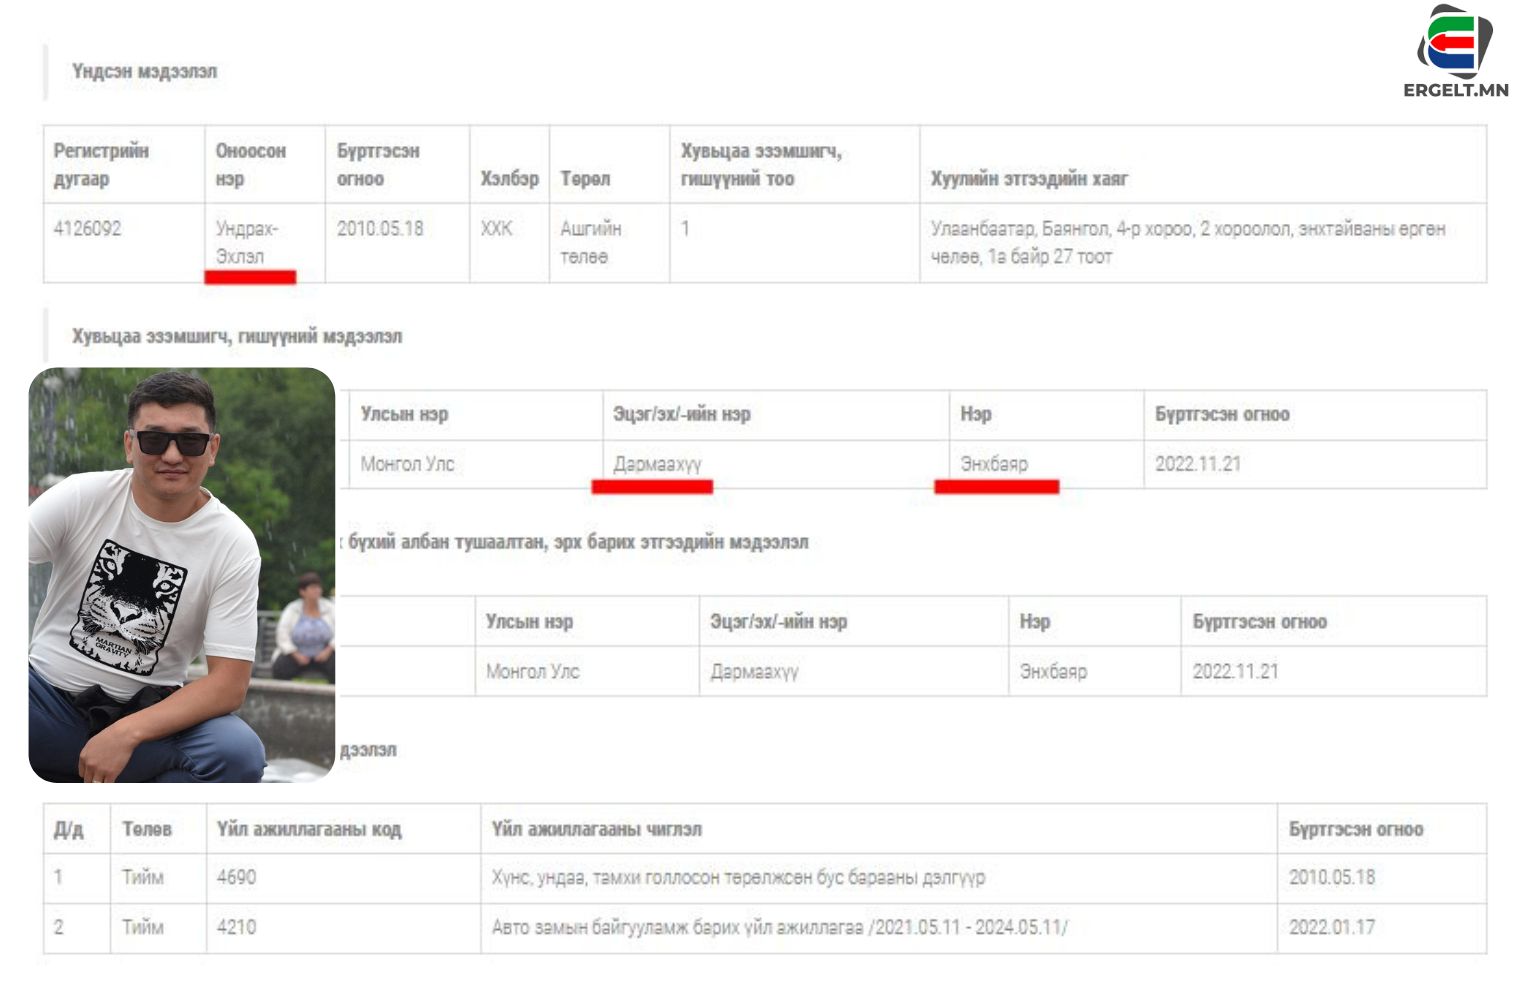Click the red-underlined Энхбаяр name
Screen dimensions: 1514x997
994,464
